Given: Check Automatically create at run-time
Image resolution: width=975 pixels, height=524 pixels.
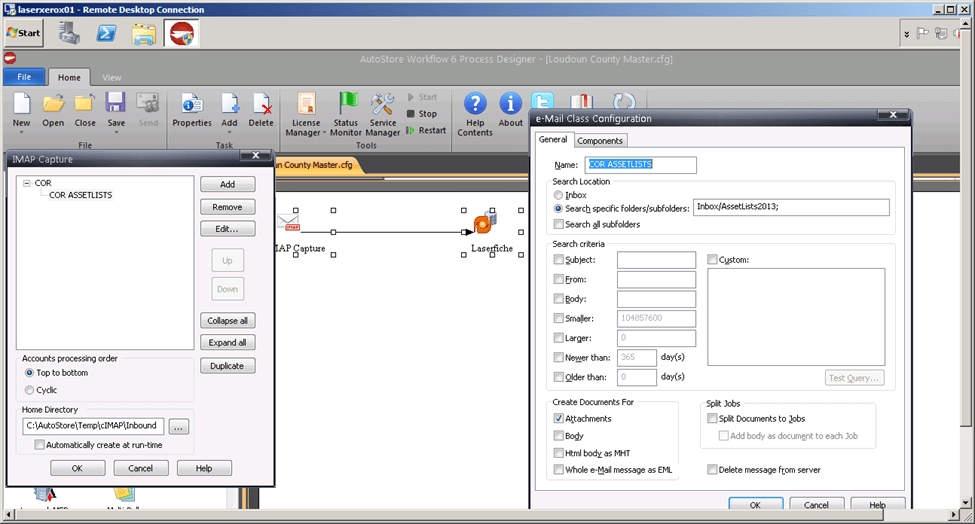Looking at the screenshot, I should coord(40,445).
